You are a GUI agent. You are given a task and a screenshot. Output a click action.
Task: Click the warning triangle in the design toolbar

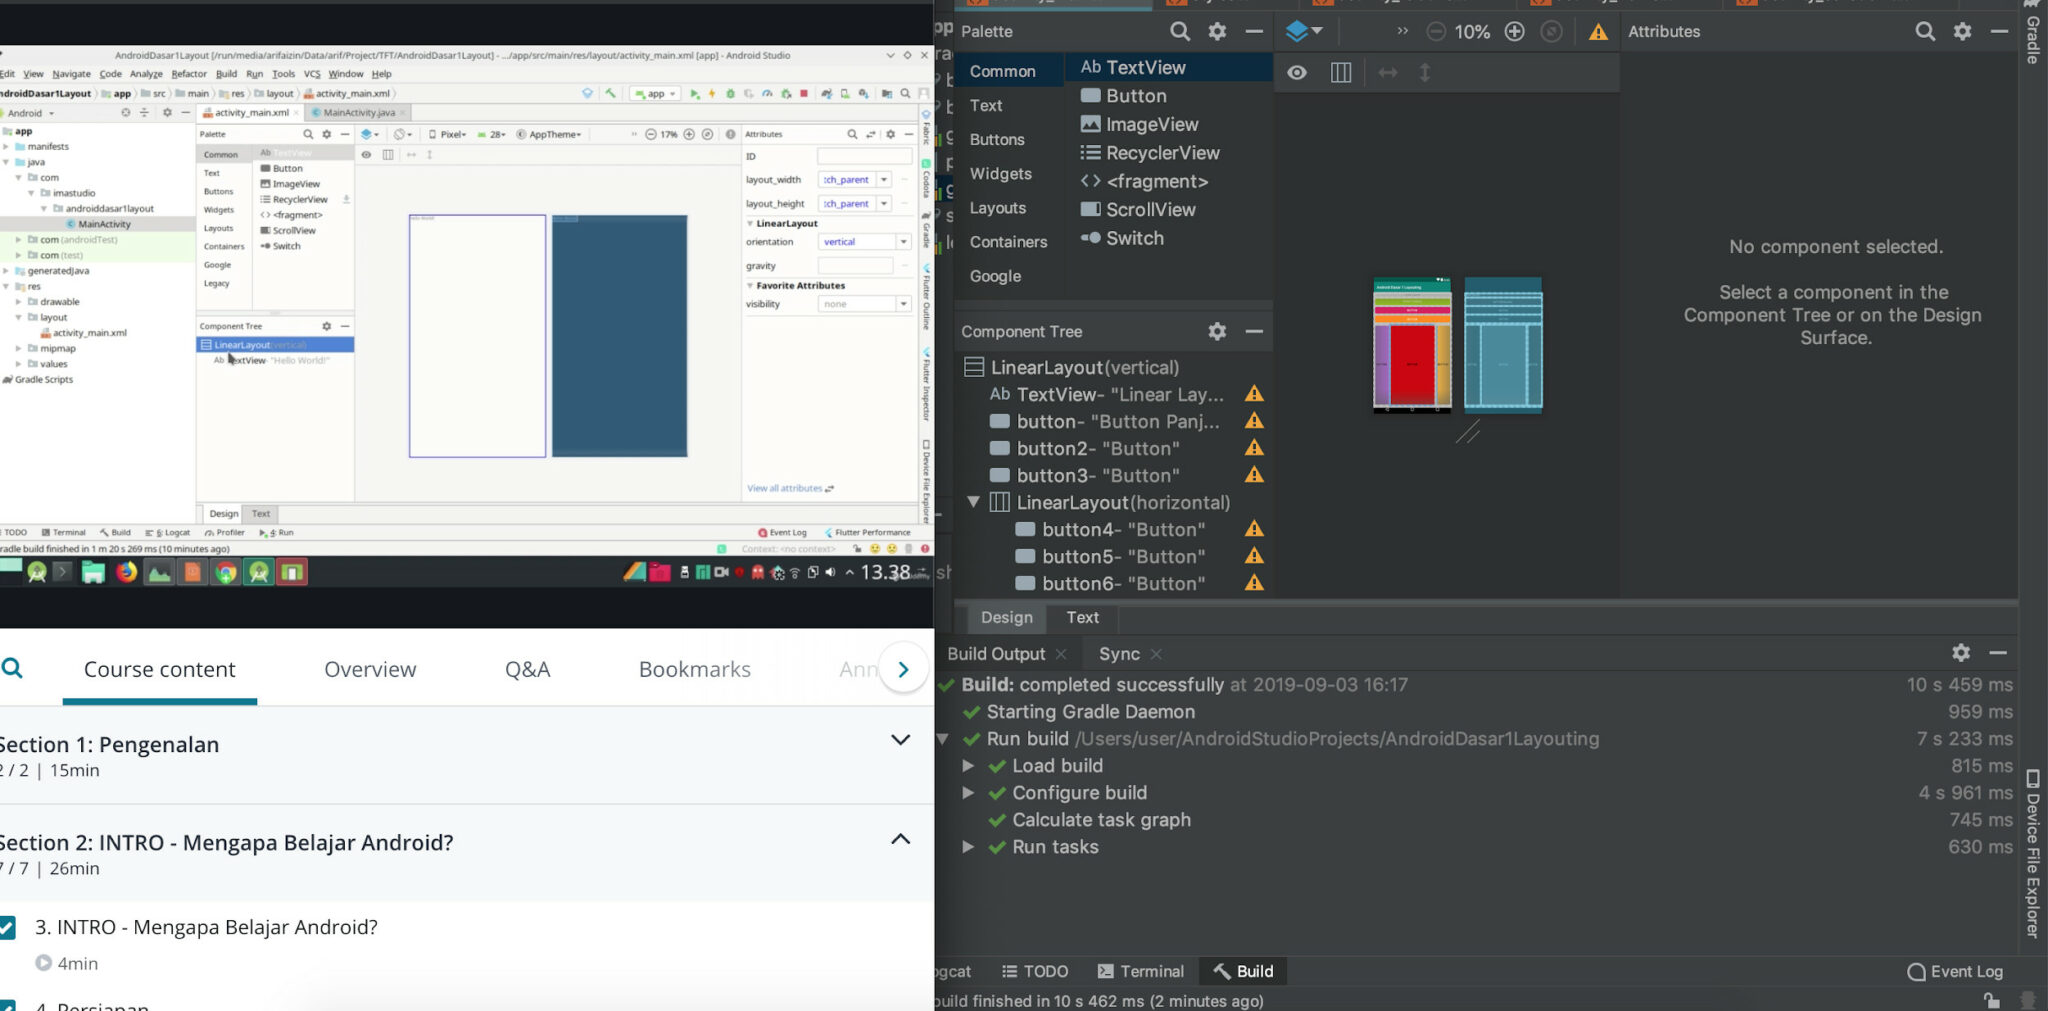(x=1597, y=31)
